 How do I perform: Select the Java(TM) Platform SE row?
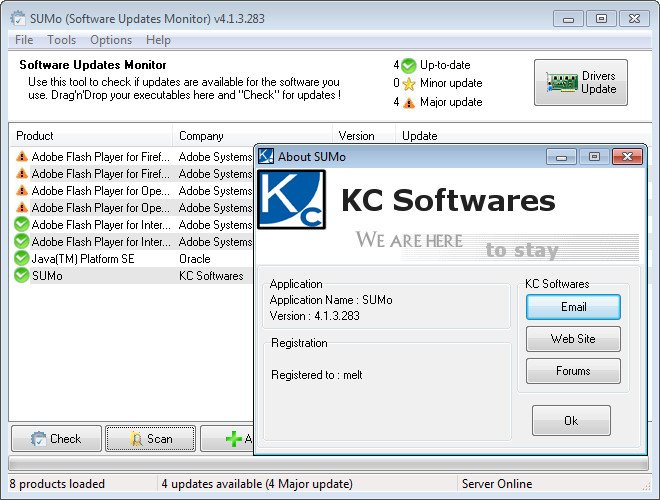click(132, 258)
